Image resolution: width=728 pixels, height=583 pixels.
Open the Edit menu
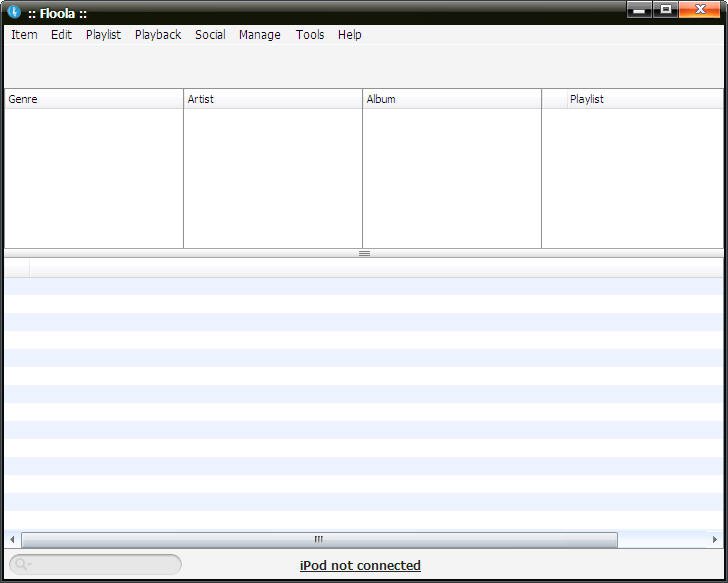(x=61, y=35)
